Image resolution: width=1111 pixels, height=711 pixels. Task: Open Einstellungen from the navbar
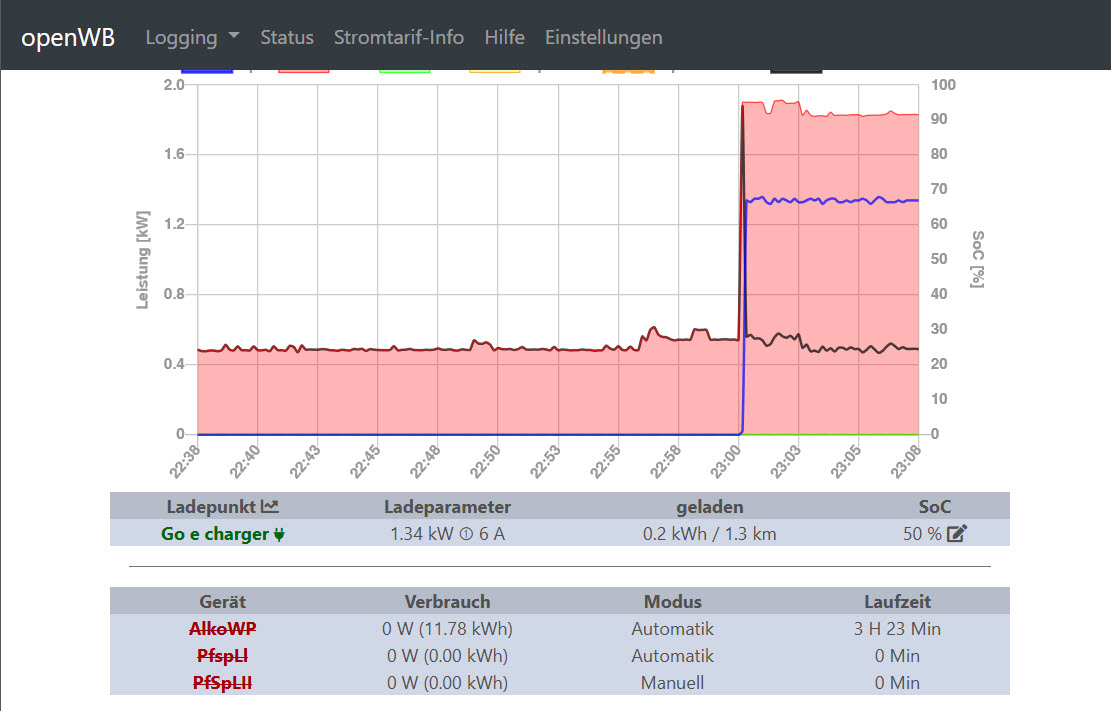(603, 37)
